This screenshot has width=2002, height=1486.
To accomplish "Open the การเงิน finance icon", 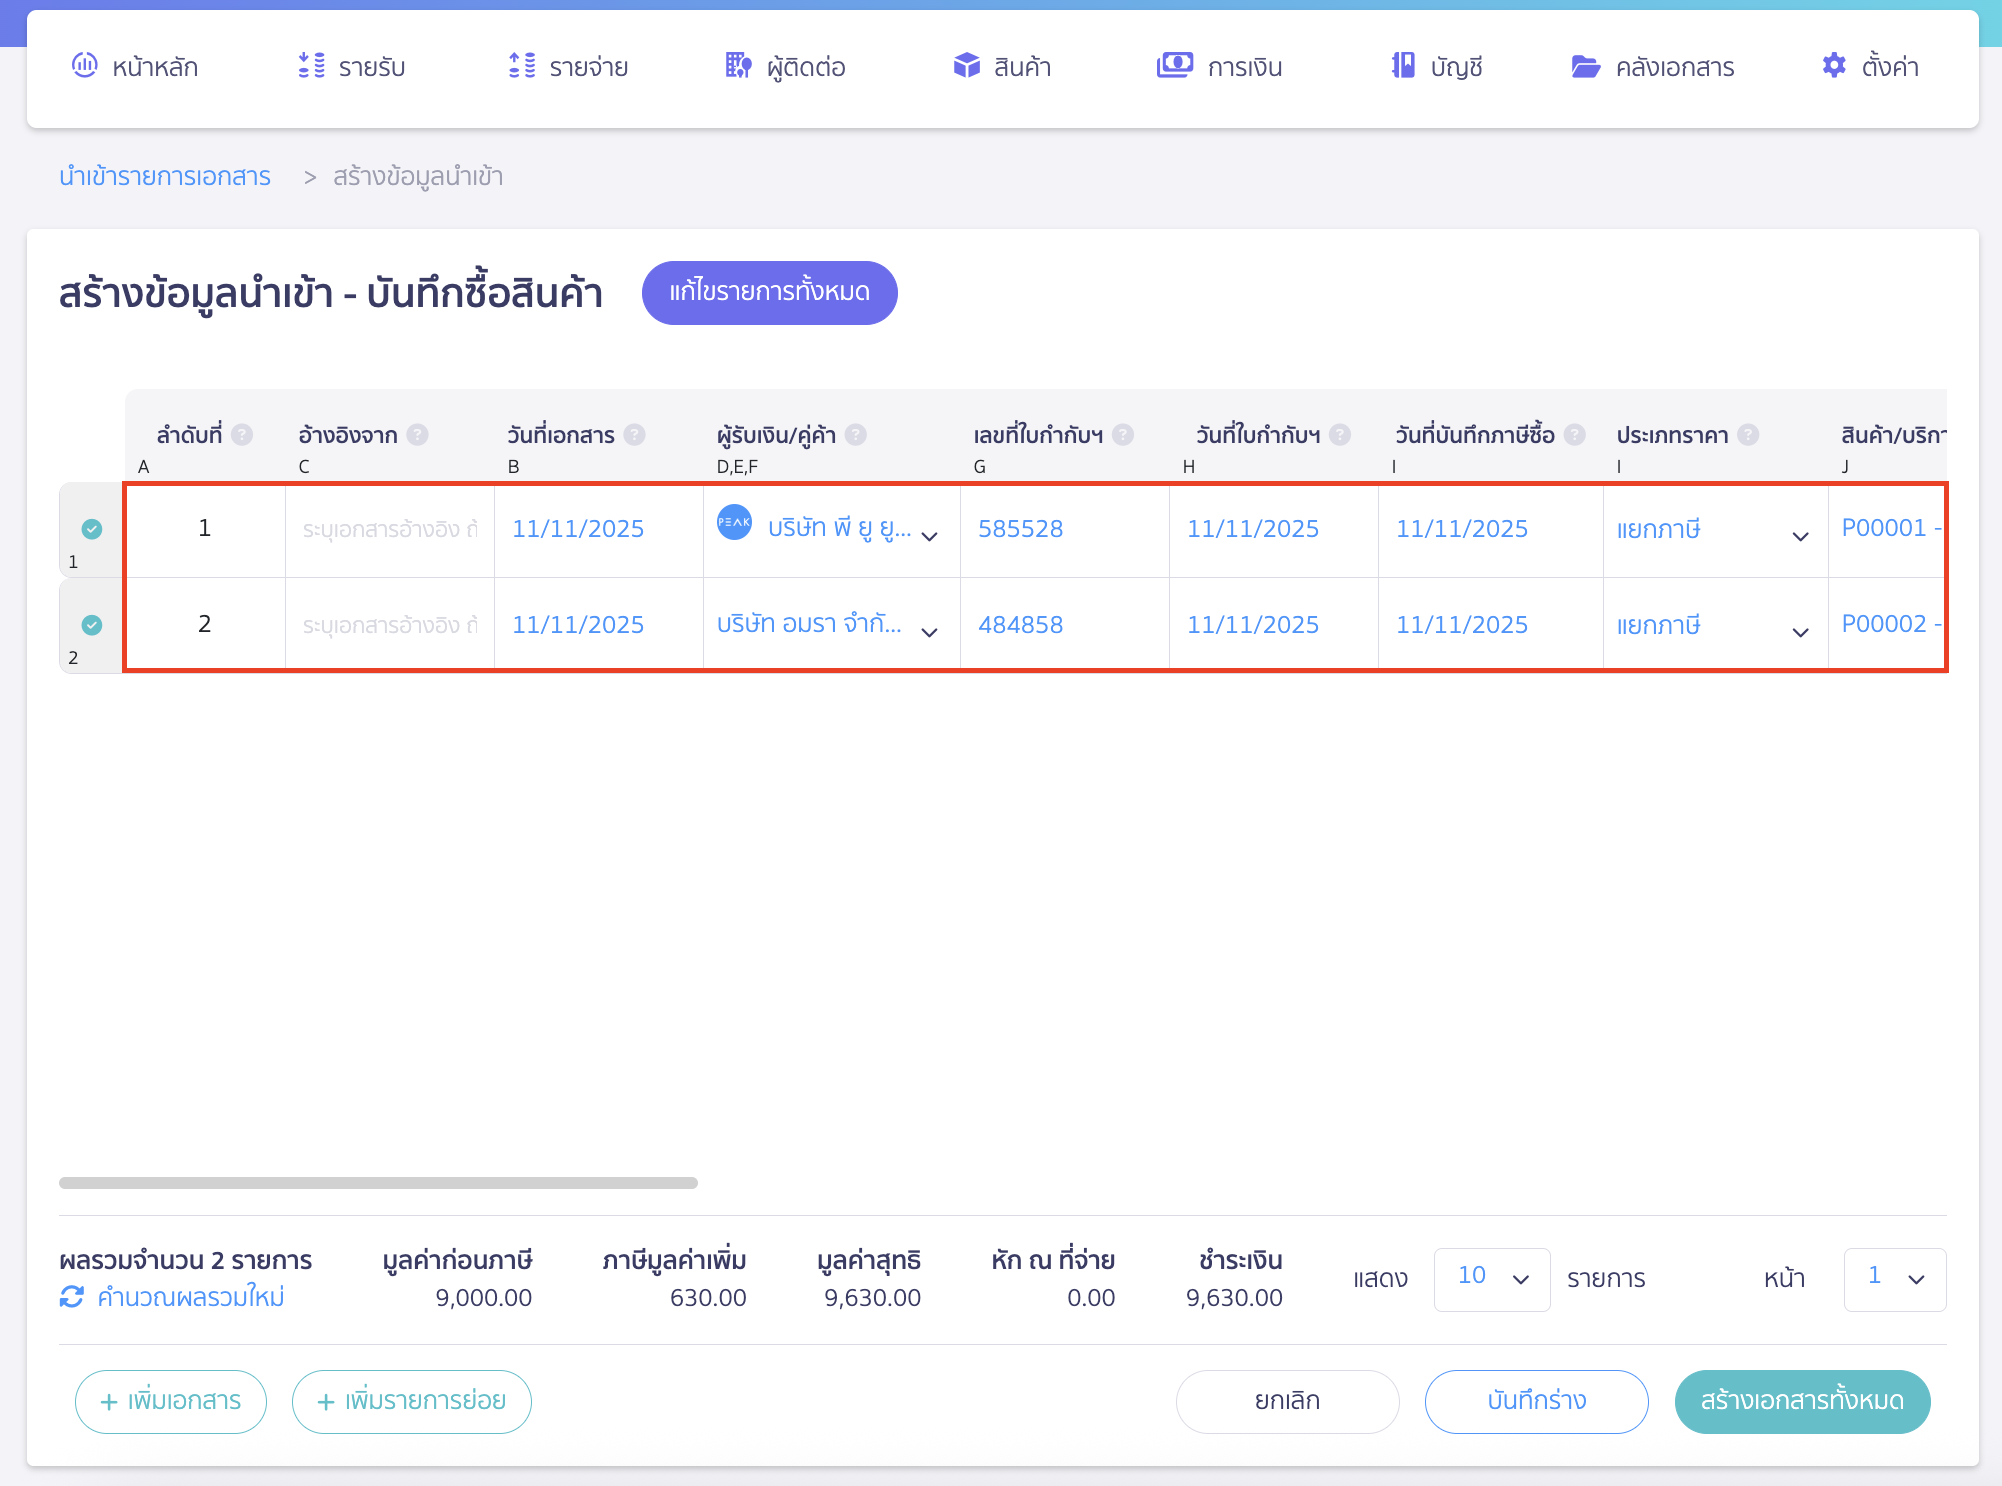I will coord(1176,66).
